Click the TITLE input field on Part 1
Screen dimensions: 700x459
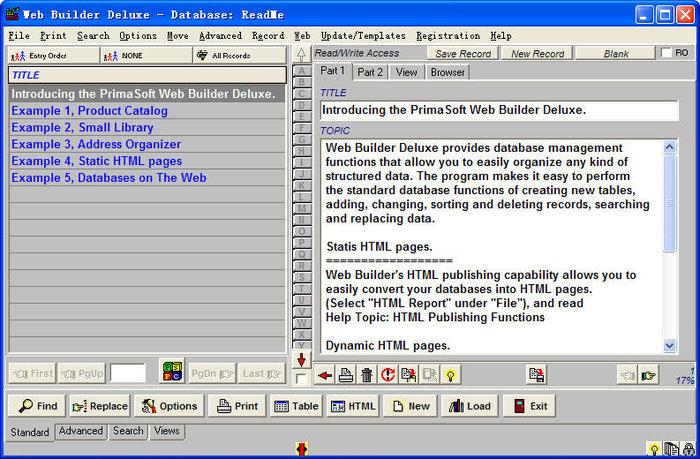pos(499,110)
